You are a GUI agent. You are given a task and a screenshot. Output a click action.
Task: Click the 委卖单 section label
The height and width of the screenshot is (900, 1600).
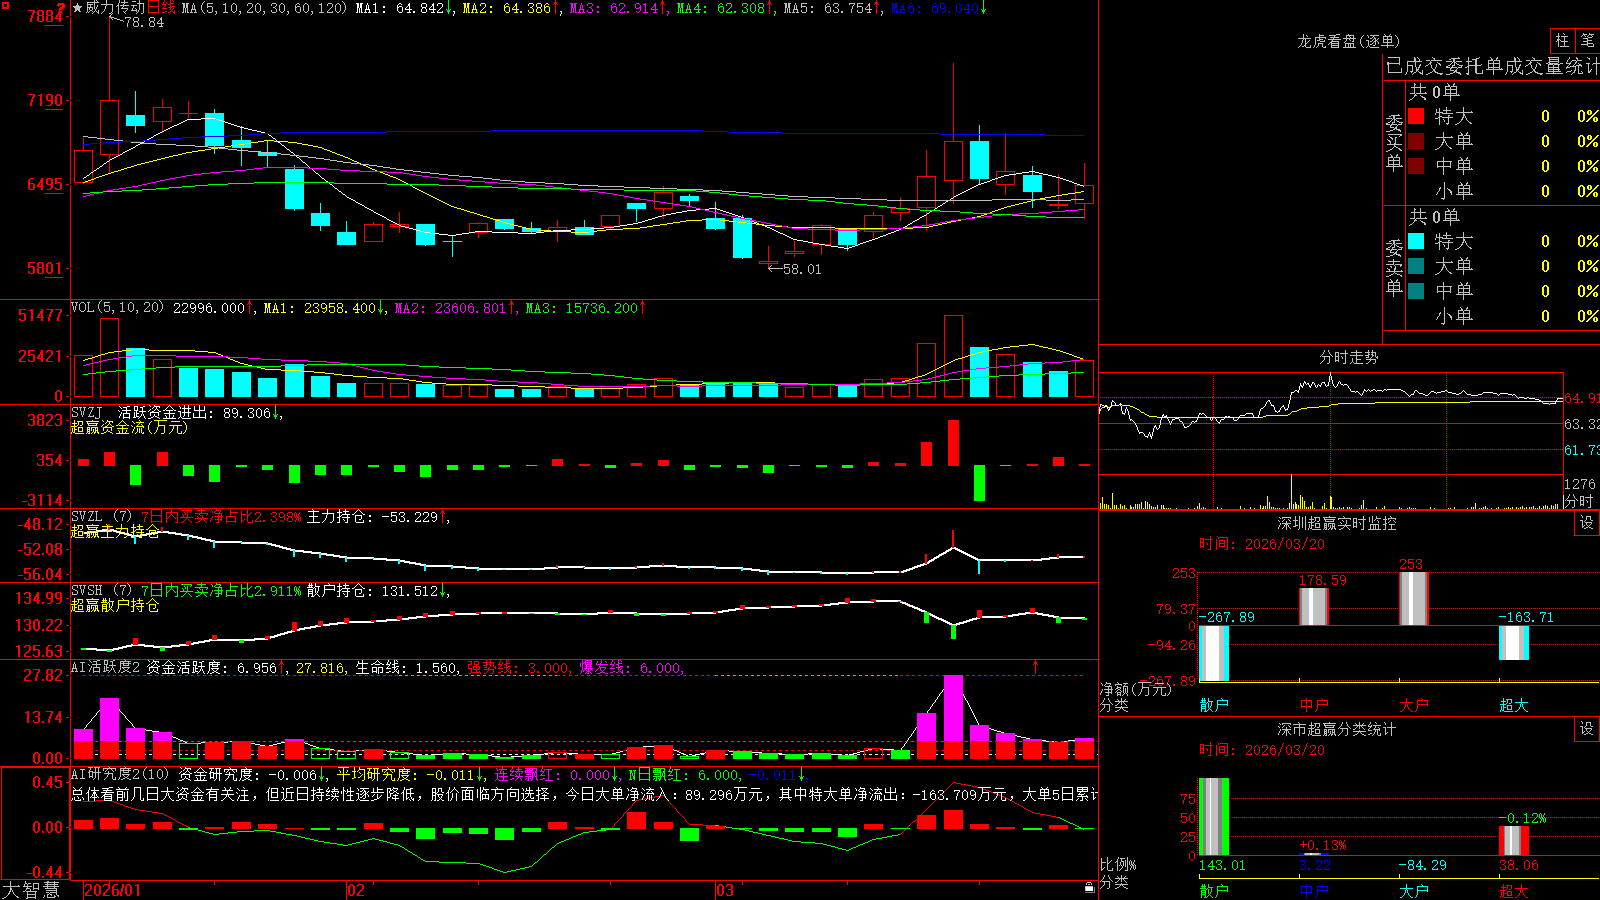pyautogui.click(x=1394, y=267)
